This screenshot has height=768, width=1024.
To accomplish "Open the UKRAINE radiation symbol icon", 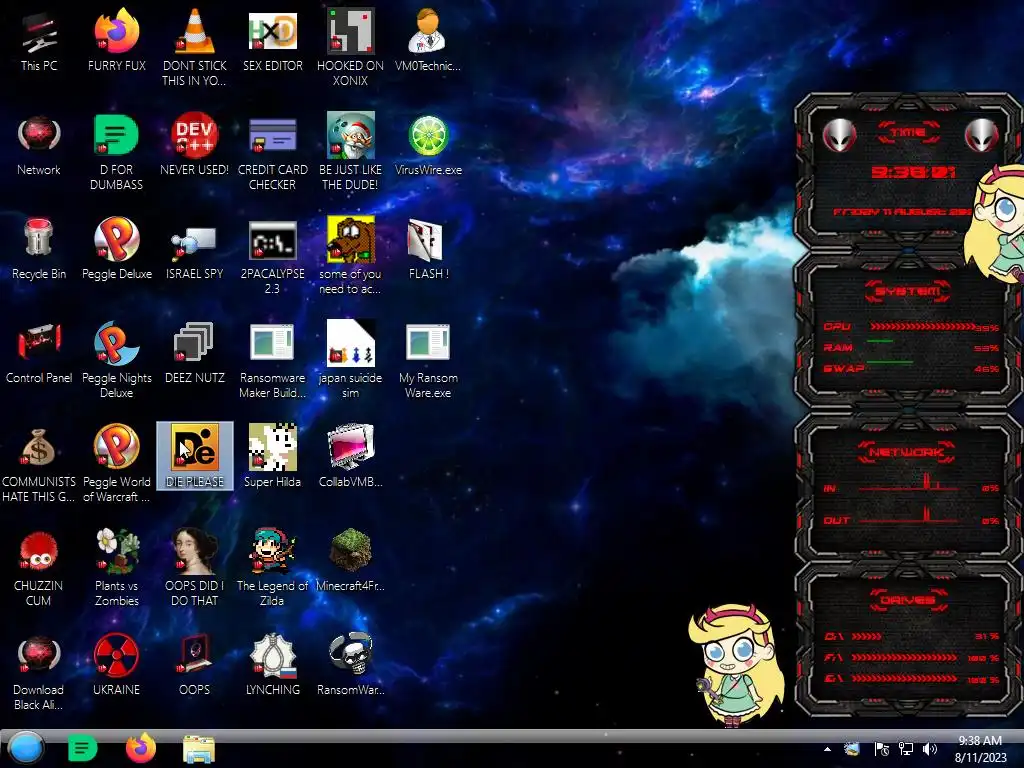I will pos(116,664).
